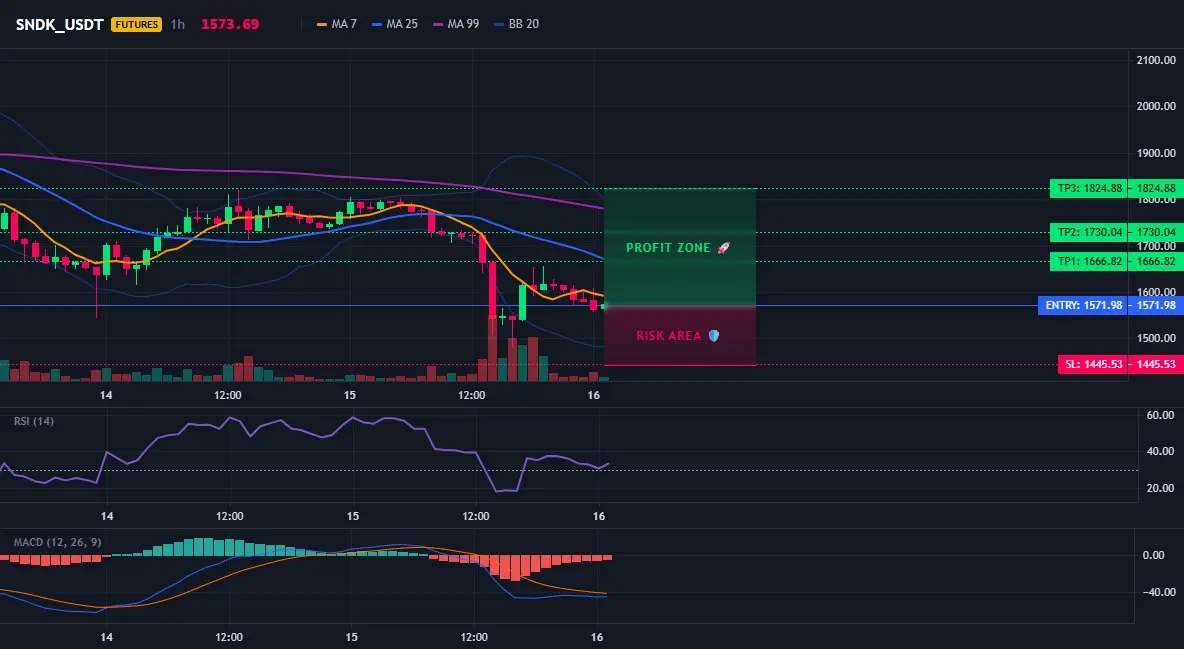The image size is (1184, 649).
Task: Click the current price 1573.69
Action: pyautogui.click(x=230, y=24)
